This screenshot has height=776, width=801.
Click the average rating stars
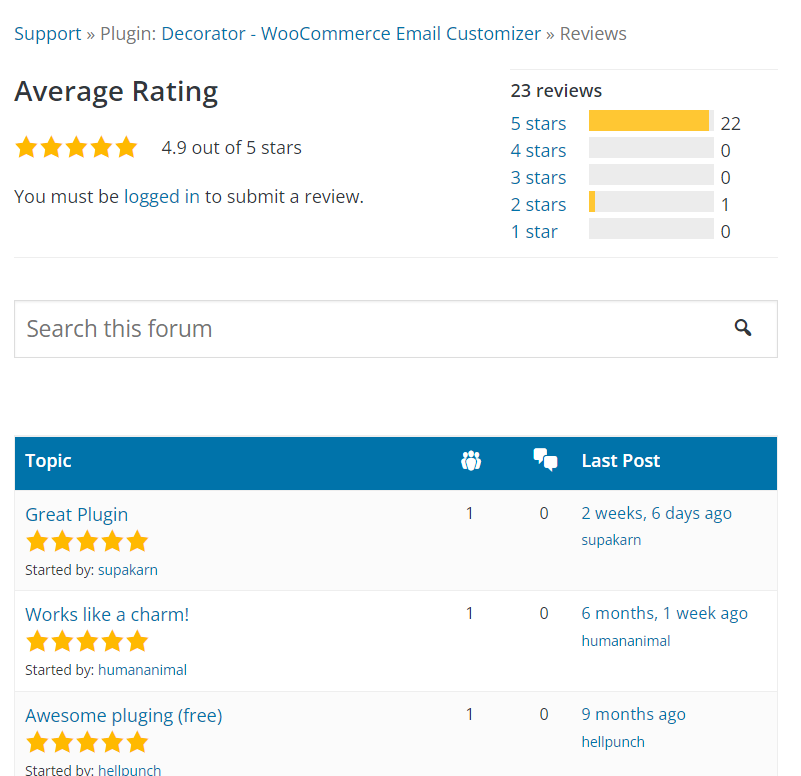76,148
